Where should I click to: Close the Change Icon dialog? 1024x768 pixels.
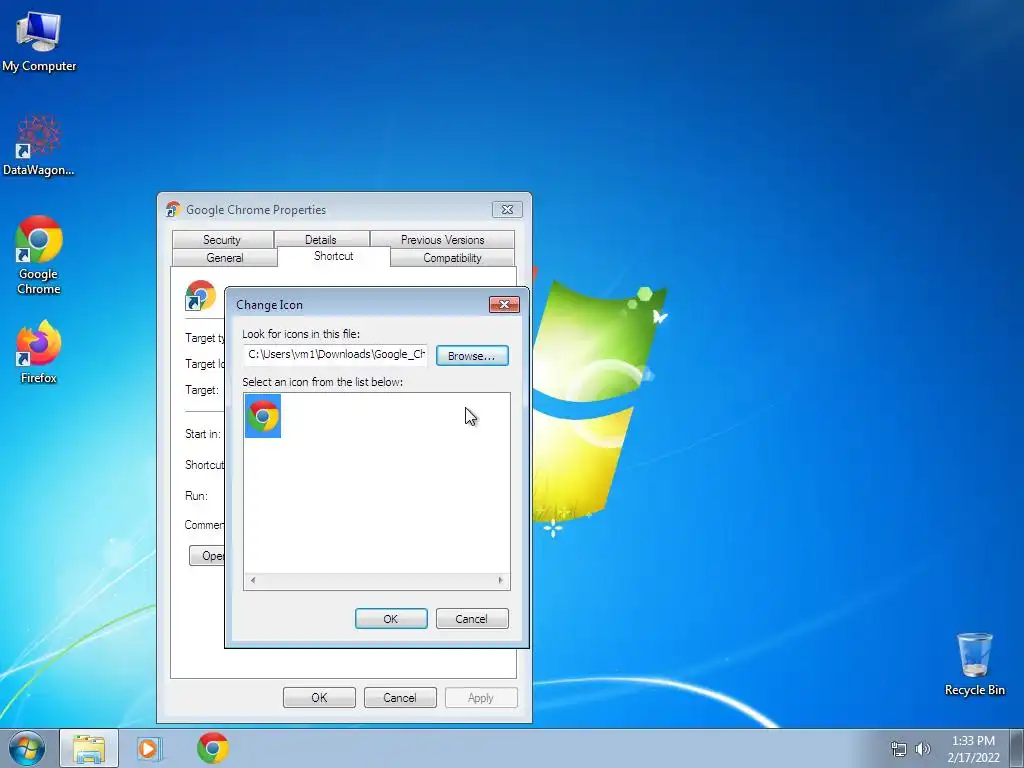(504, 304)
